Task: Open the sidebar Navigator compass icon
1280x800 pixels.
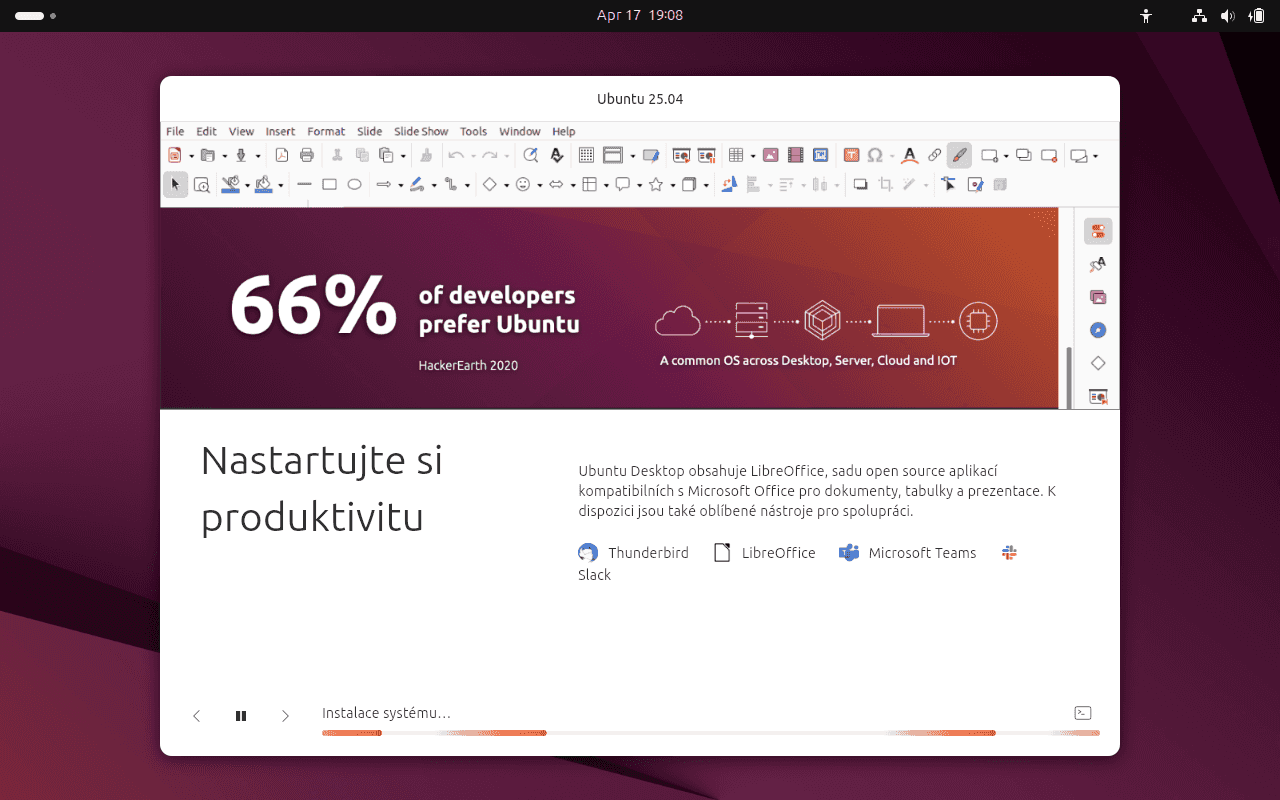Action: click(x=1098, y=330)
